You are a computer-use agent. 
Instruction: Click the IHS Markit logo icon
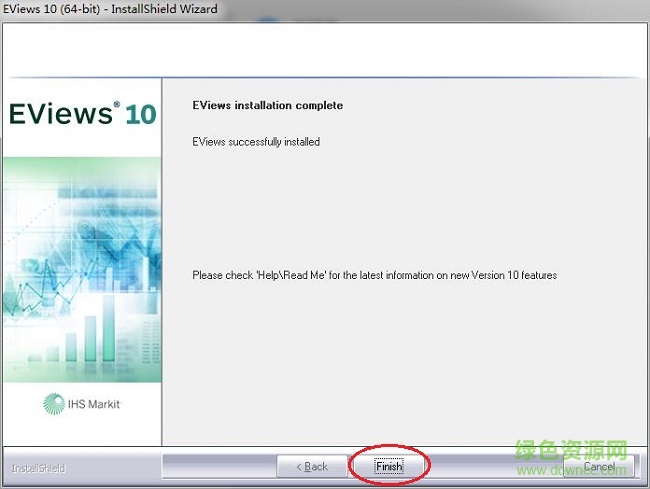(x=54, y=404)
